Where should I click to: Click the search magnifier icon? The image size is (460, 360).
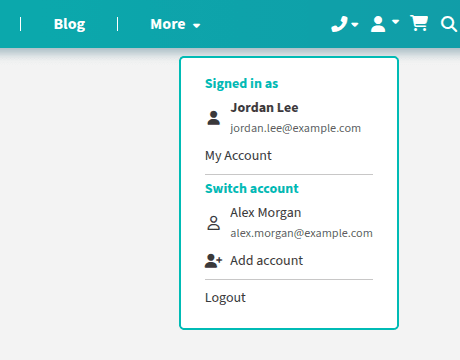449,24
